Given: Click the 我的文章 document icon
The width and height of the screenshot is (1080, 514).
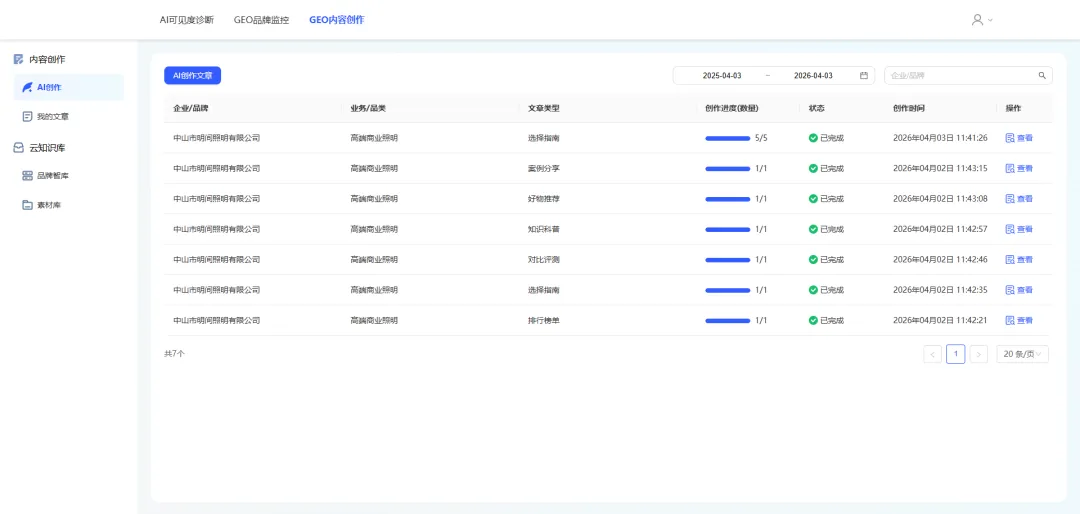Looking at the screenshot, I should coord(28,116).
